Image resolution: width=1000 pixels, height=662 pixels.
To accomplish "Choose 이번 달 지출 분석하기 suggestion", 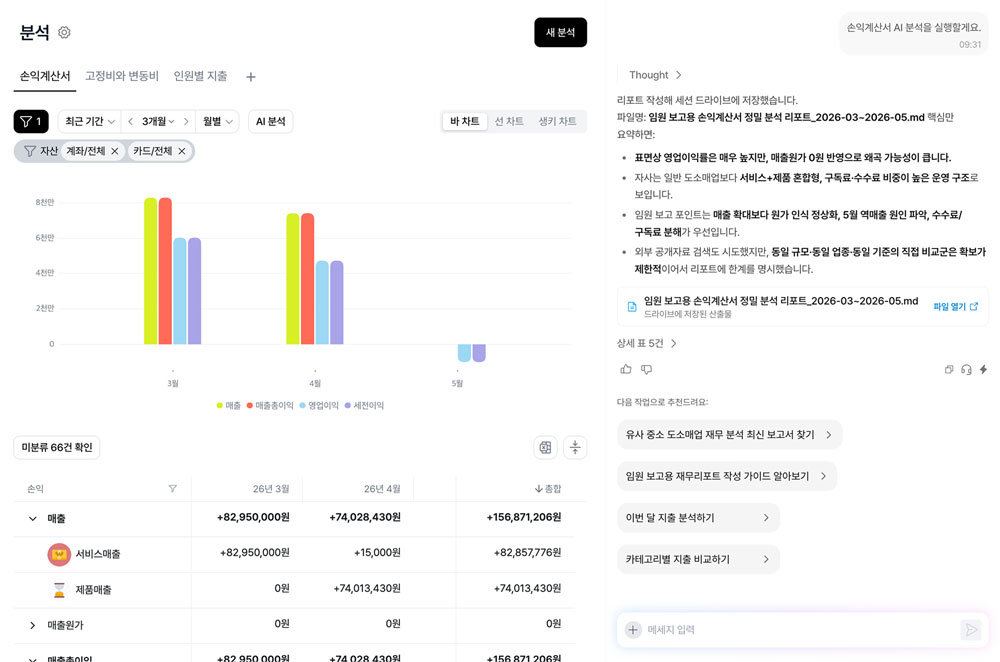I will (698, 517).
